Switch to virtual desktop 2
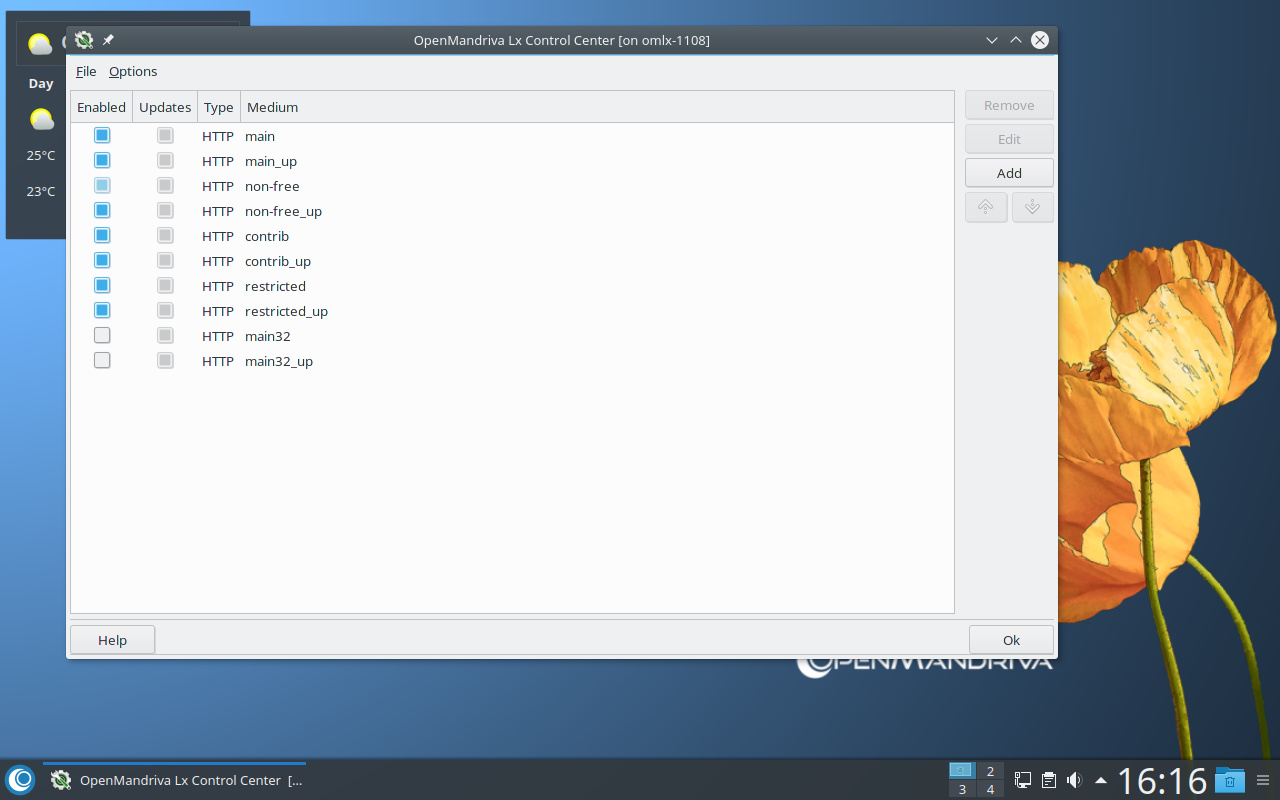 coord(990,771)
